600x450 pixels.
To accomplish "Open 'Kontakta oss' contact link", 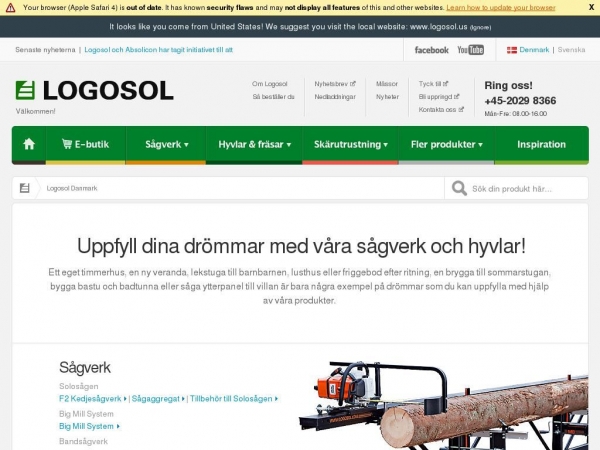I will tap(441, 109).
